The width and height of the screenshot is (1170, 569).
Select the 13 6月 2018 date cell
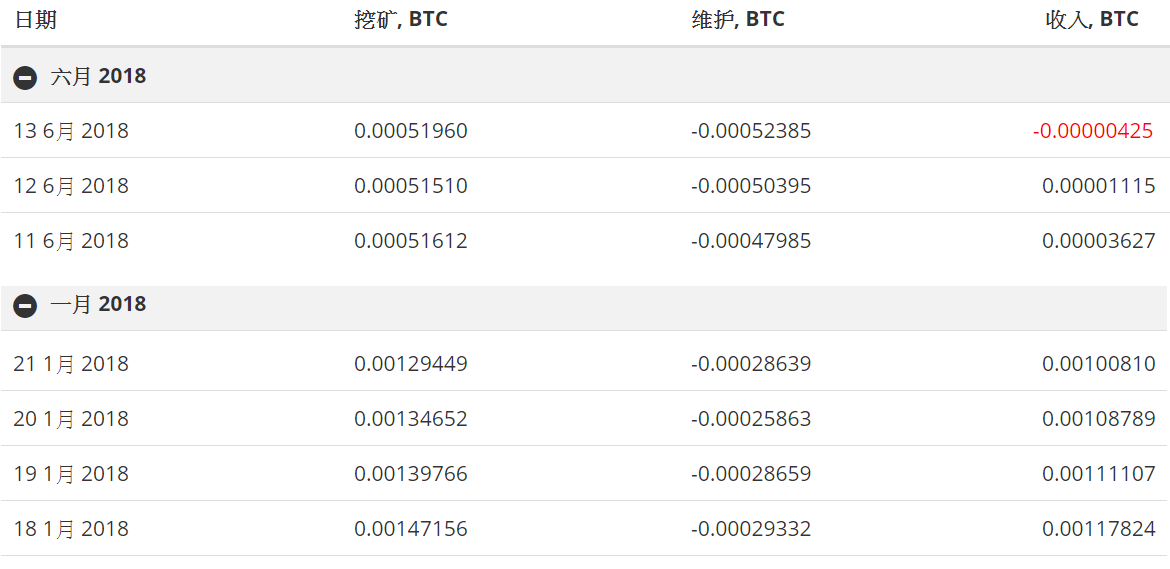coord(71,131)
